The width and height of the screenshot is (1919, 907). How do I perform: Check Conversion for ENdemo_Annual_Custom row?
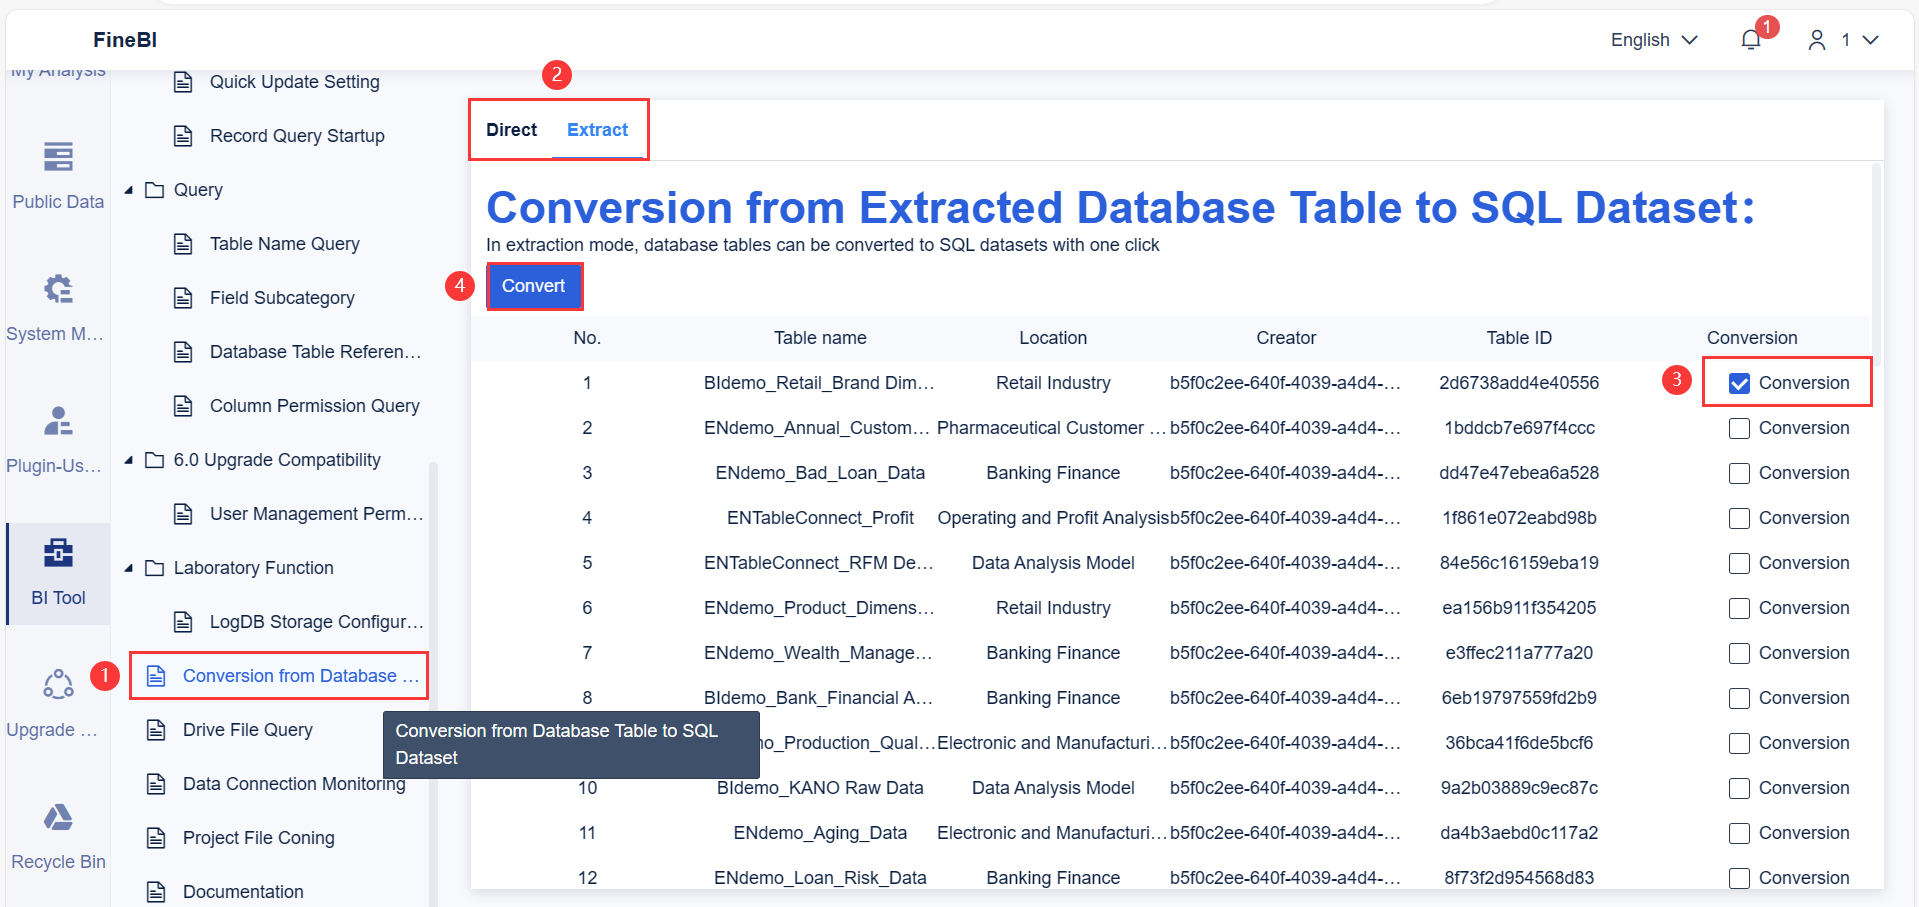(x=1739, y=428)
